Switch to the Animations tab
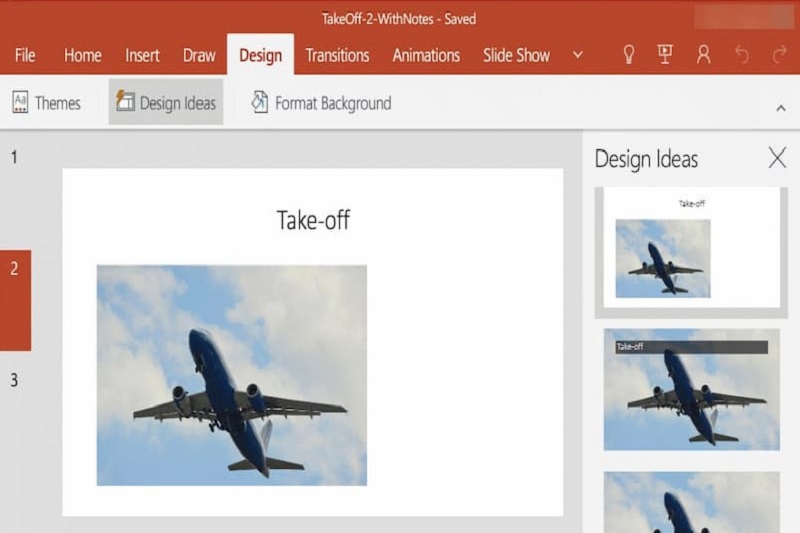Screen dimensions: 800x533 coord(426,55)
